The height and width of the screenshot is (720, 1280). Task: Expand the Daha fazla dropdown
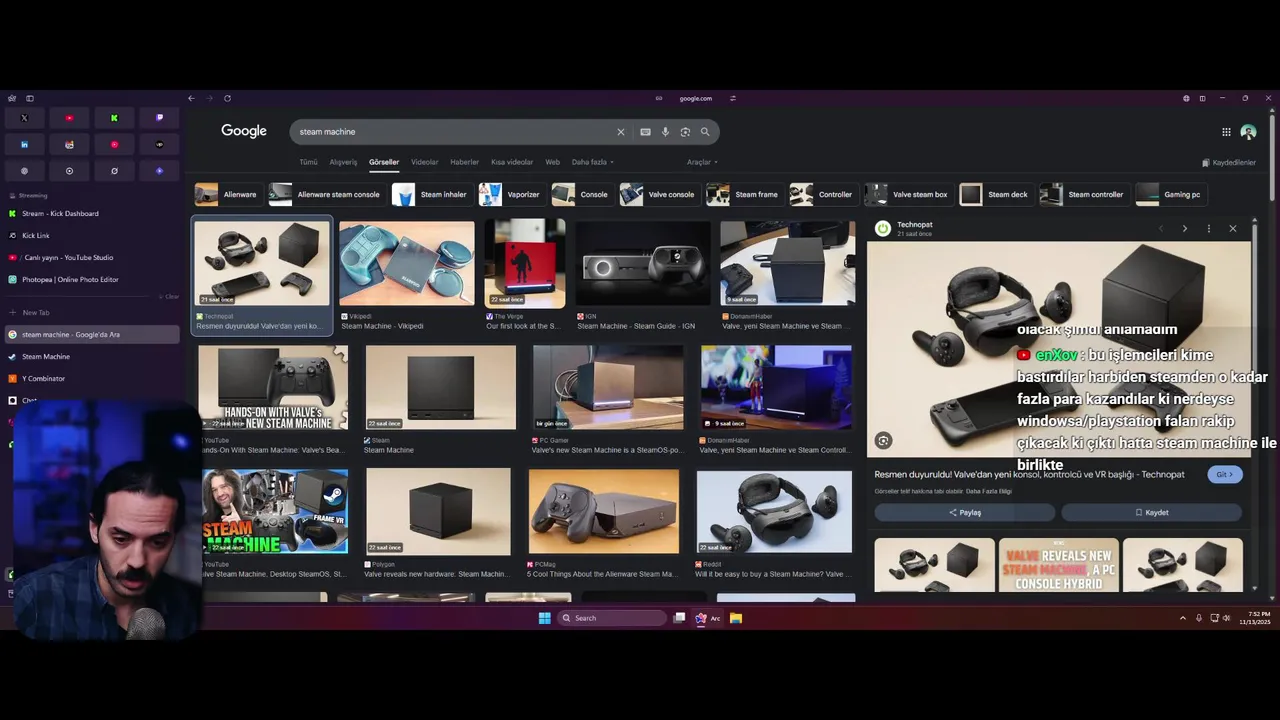(593, 162)
